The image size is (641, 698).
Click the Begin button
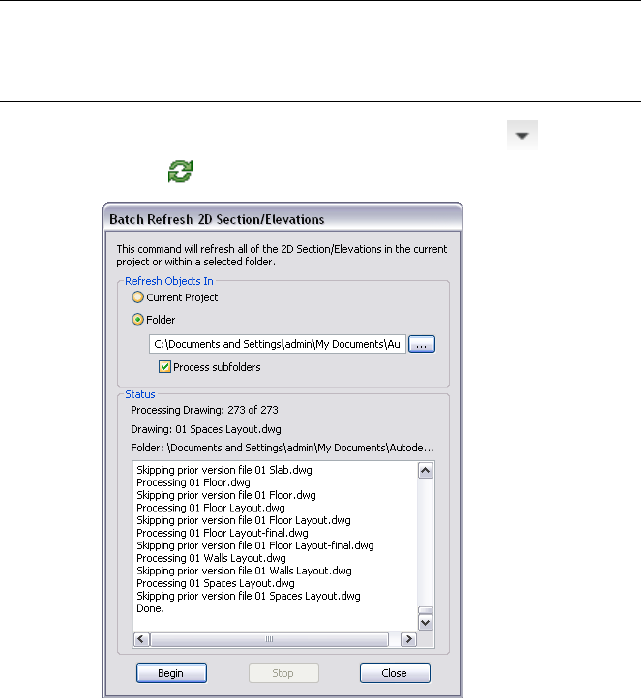click(x=171, y=673)
